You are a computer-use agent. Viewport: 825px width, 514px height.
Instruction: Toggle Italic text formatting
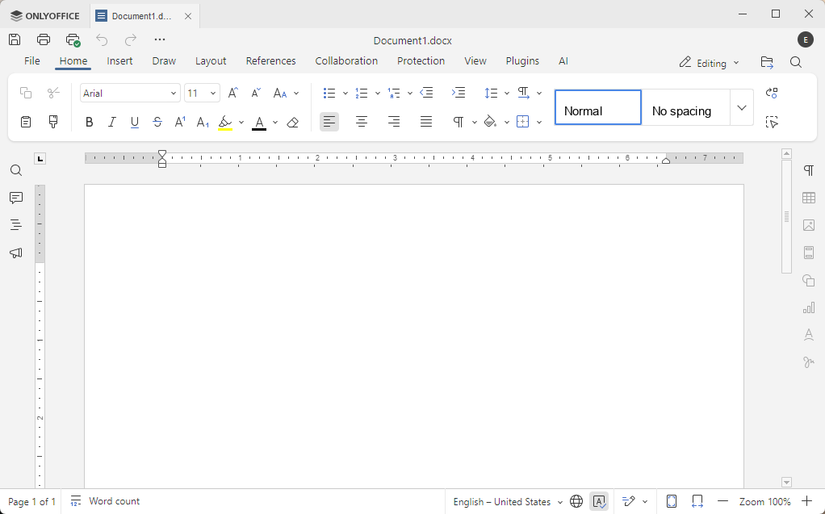(x=112, y=122)
